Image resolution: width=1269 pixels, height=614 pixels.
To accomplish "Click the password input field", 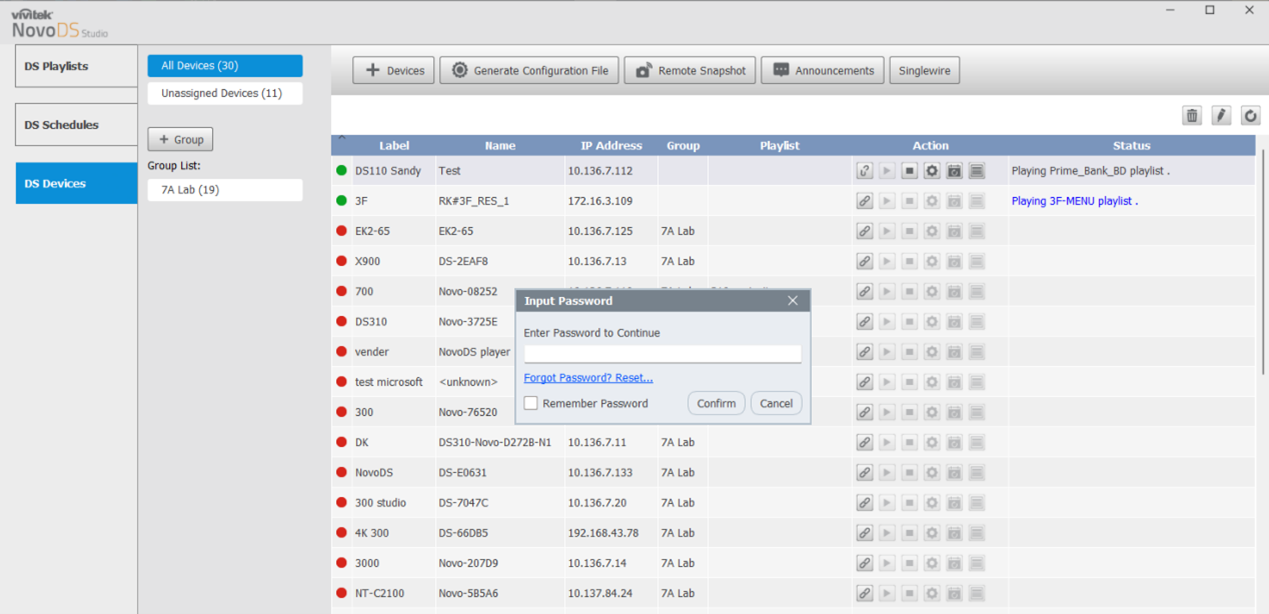I will click(x=662, y=354).
